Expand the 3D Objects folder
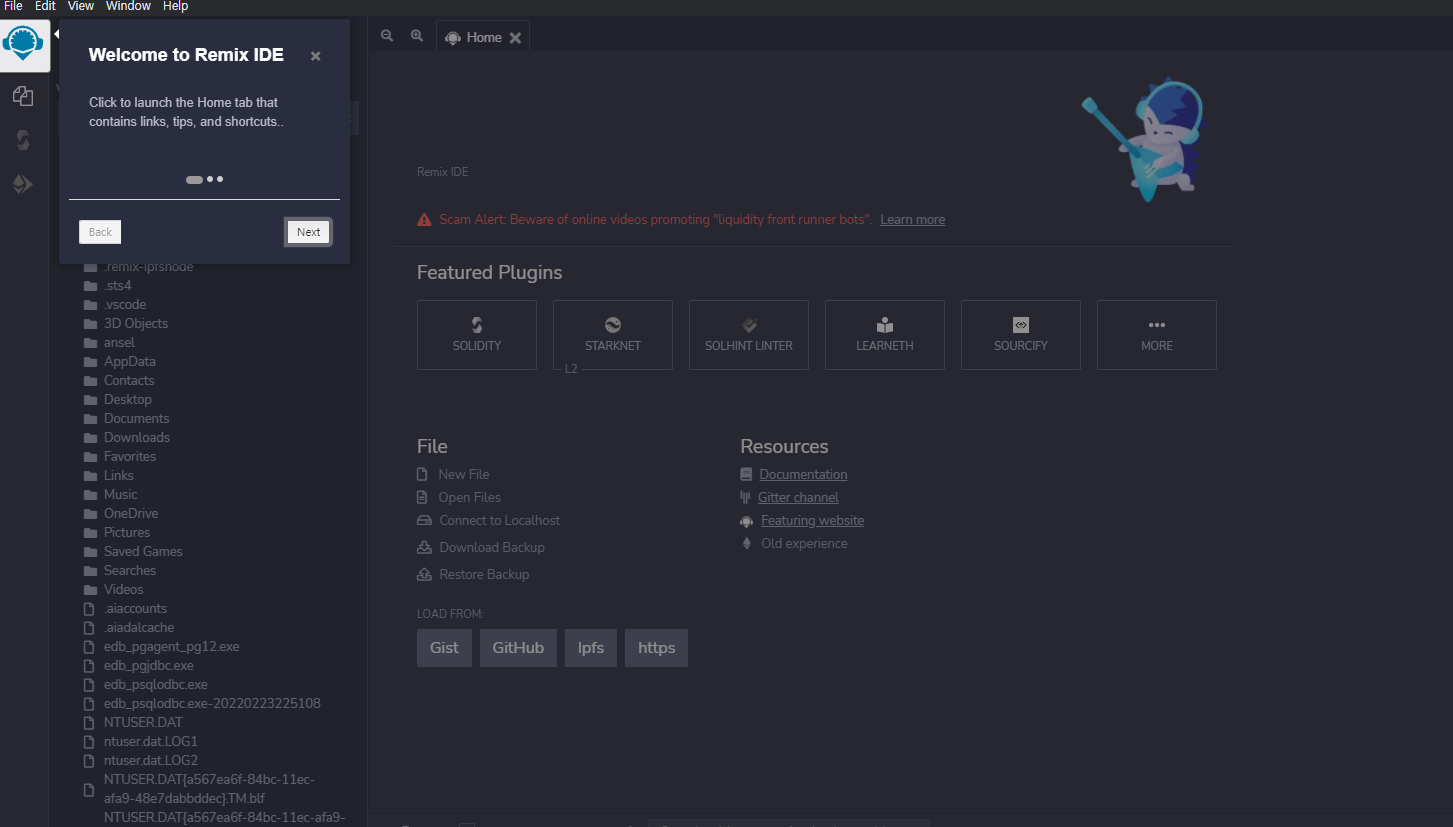This screenshot has height=827, width=1453. pos(135,324)
